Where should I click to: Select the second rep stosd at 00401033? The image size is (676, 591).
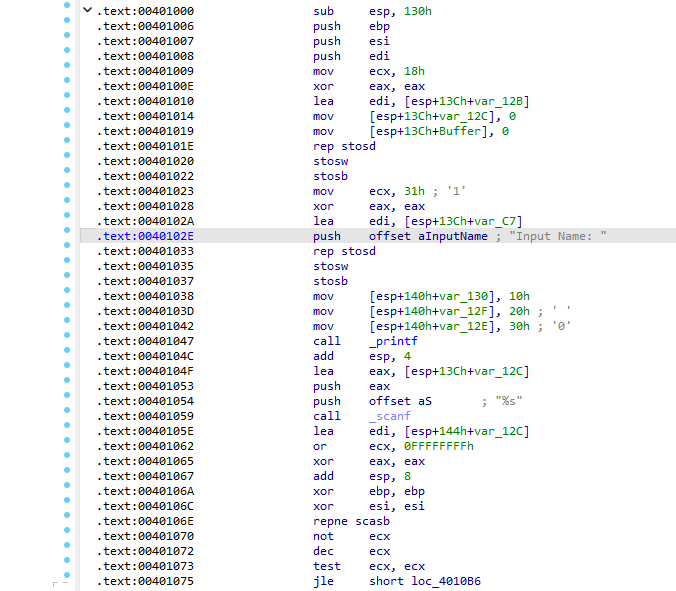point(344,251)
